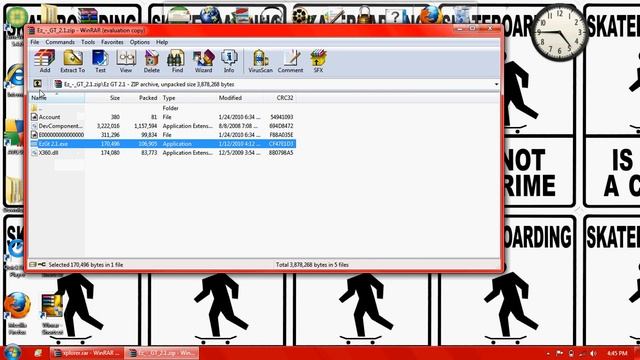Viewport: 640px width, 360px height.
Task: Open Mozilla Firefox desktop shortcut
Action: pos(17,313)
